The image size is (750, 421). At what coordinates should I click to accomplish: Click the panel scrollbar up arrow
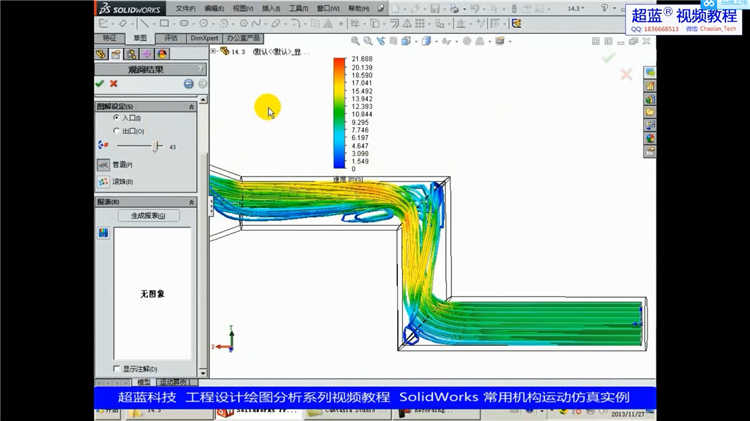tap(203, 100)
